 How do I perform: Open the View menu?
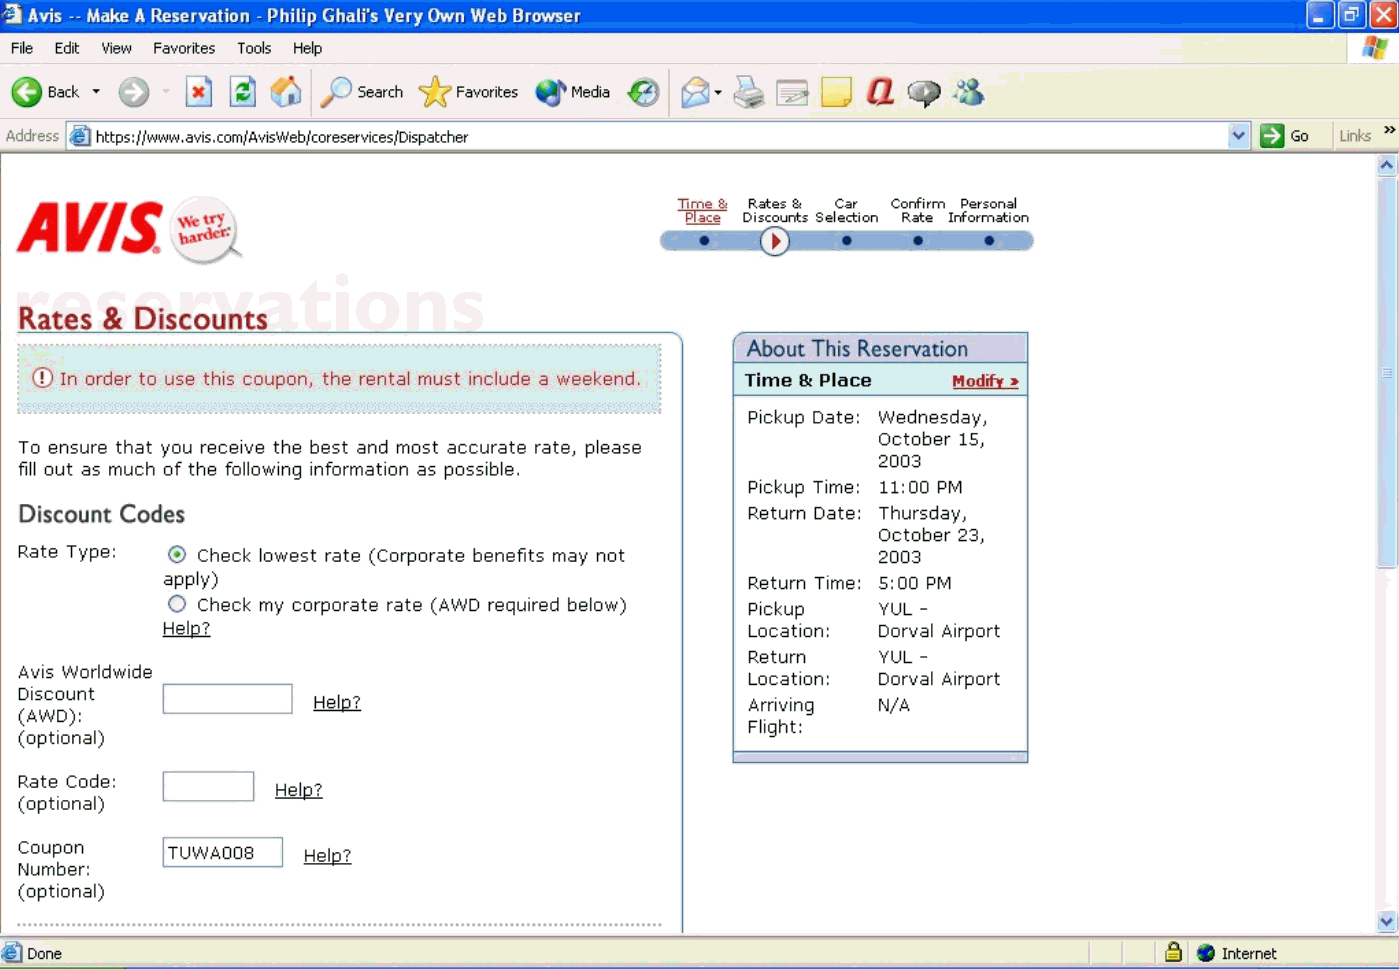click(116, 48)
